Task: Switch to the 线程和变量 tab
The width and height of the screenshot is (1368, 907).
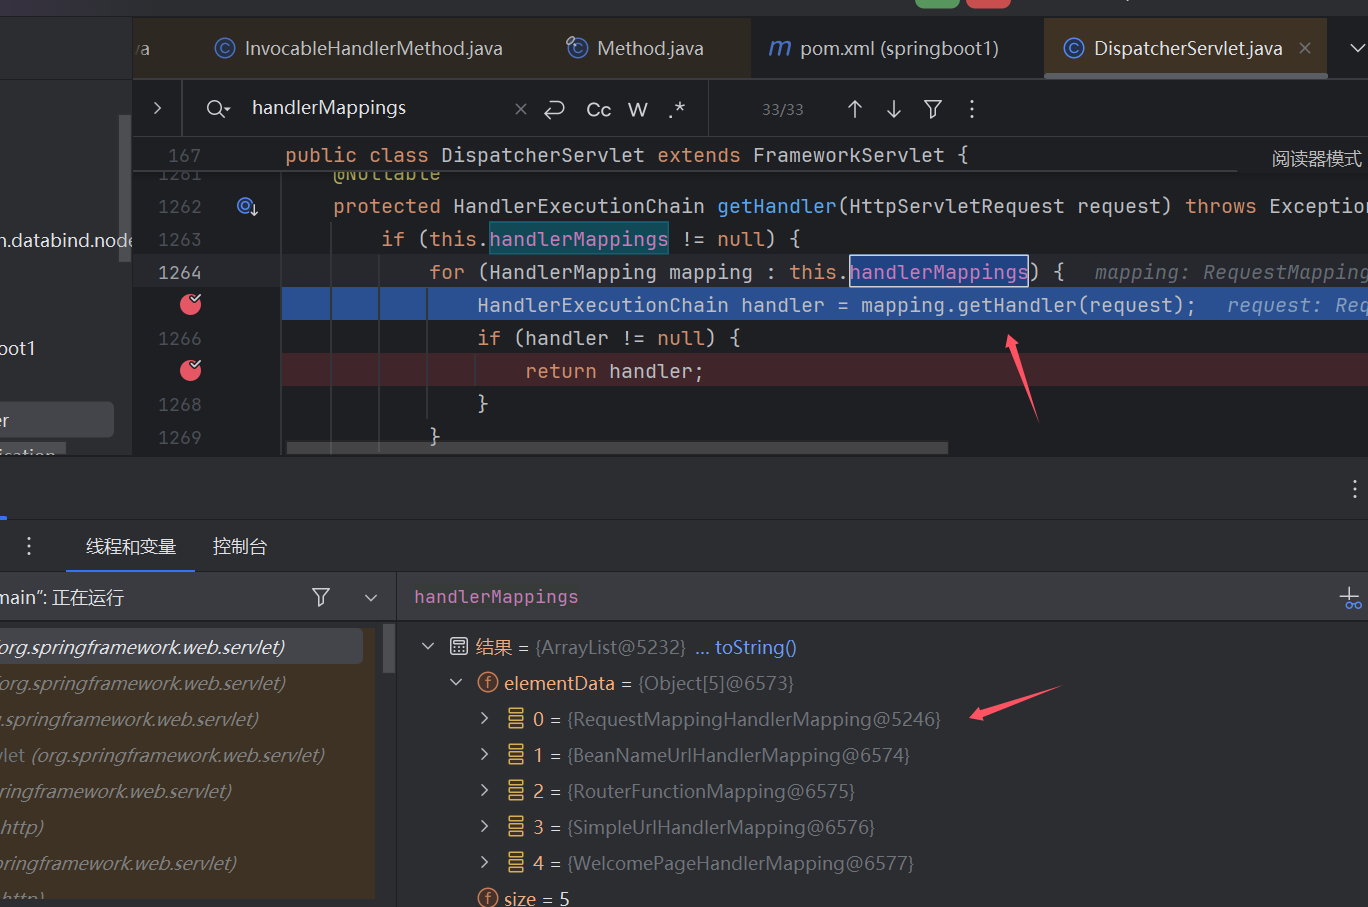Action: (x=131, y=546)
